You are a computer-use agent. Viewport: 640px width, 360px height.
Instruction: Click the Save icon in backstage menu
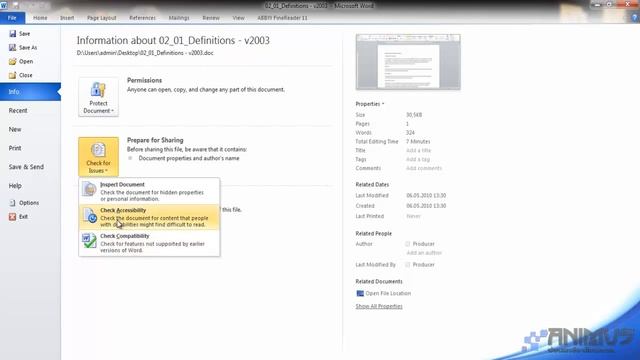13,33
